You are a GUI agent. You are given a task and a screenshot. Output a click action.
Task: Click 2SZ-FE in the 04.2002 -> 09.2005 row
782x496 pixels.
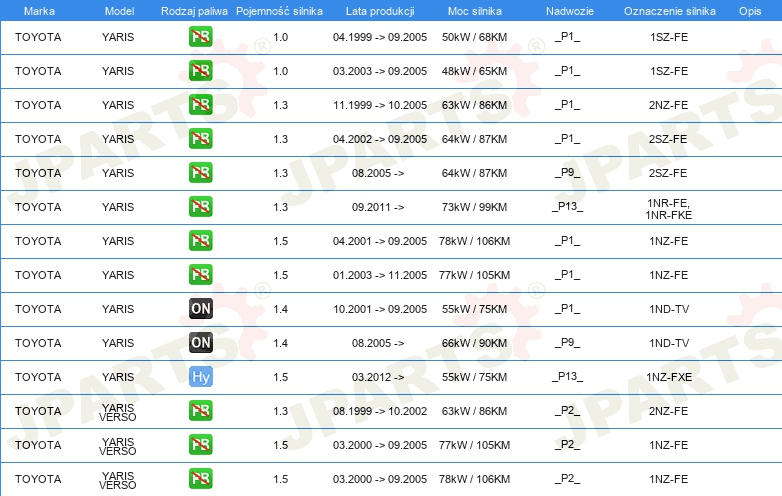click(x=668, y=139)
